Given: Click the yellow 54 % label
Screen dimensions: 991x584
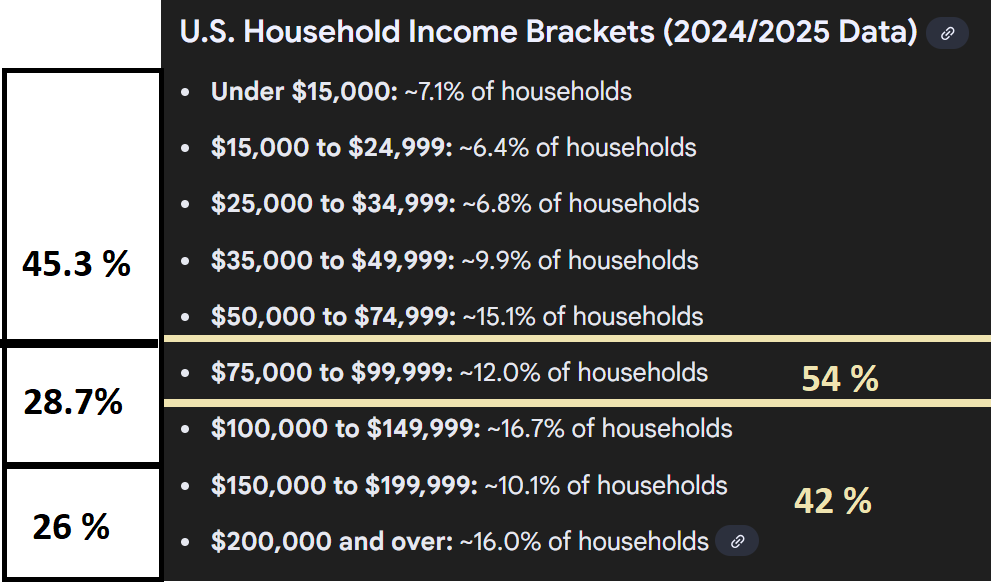Looking at the screenshot, I should tap(840, 379).
